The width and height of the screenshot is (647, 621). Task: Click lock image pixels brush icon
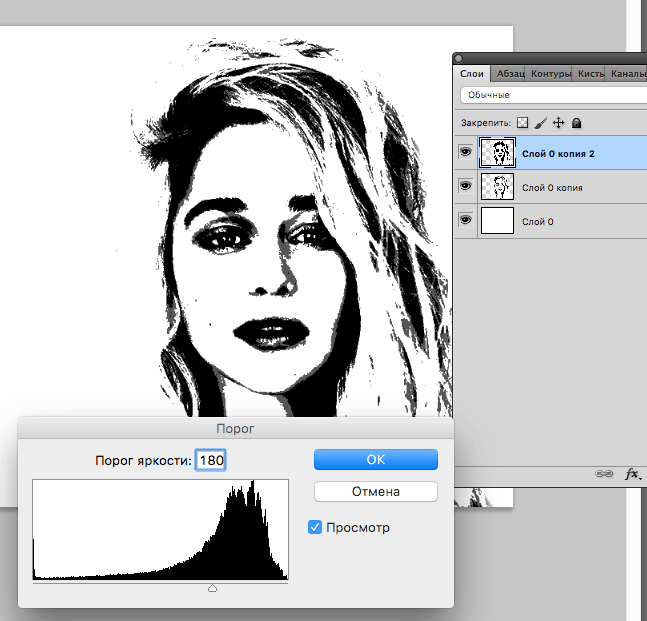pos(540,123)
